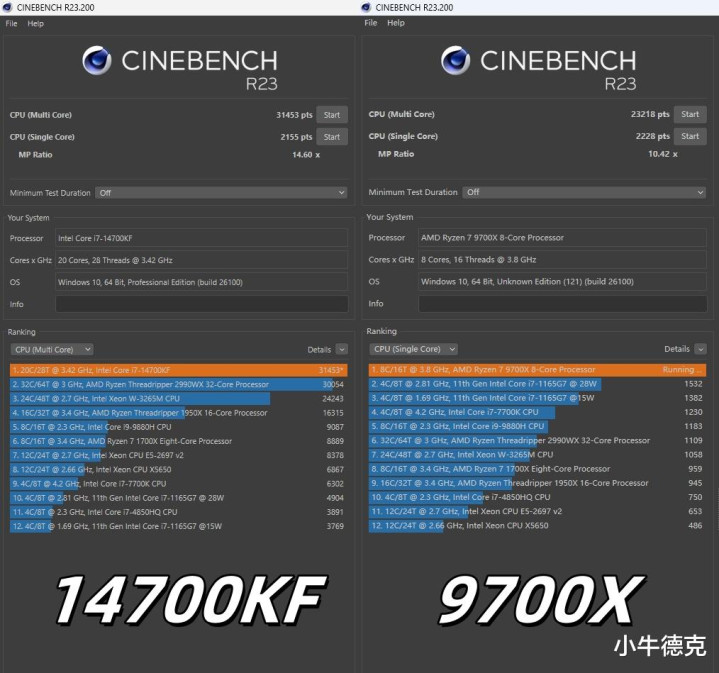Start Single Core test in left window
719x673 pixels.
[x=332, y=137]
